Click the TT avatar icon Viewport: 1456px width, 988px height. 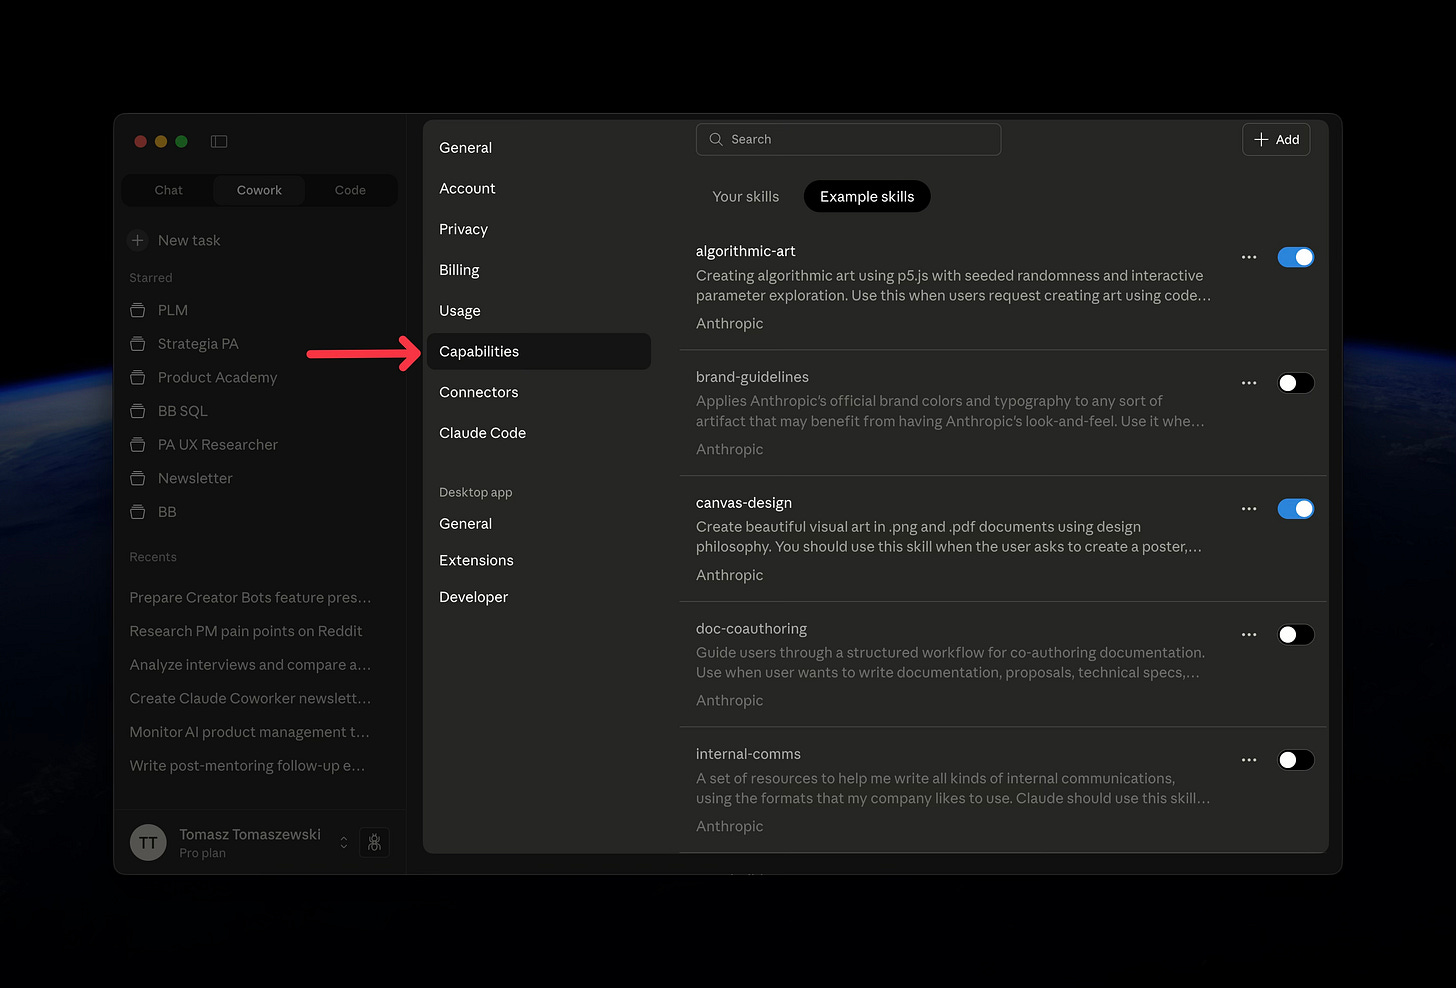click(148, 842)
